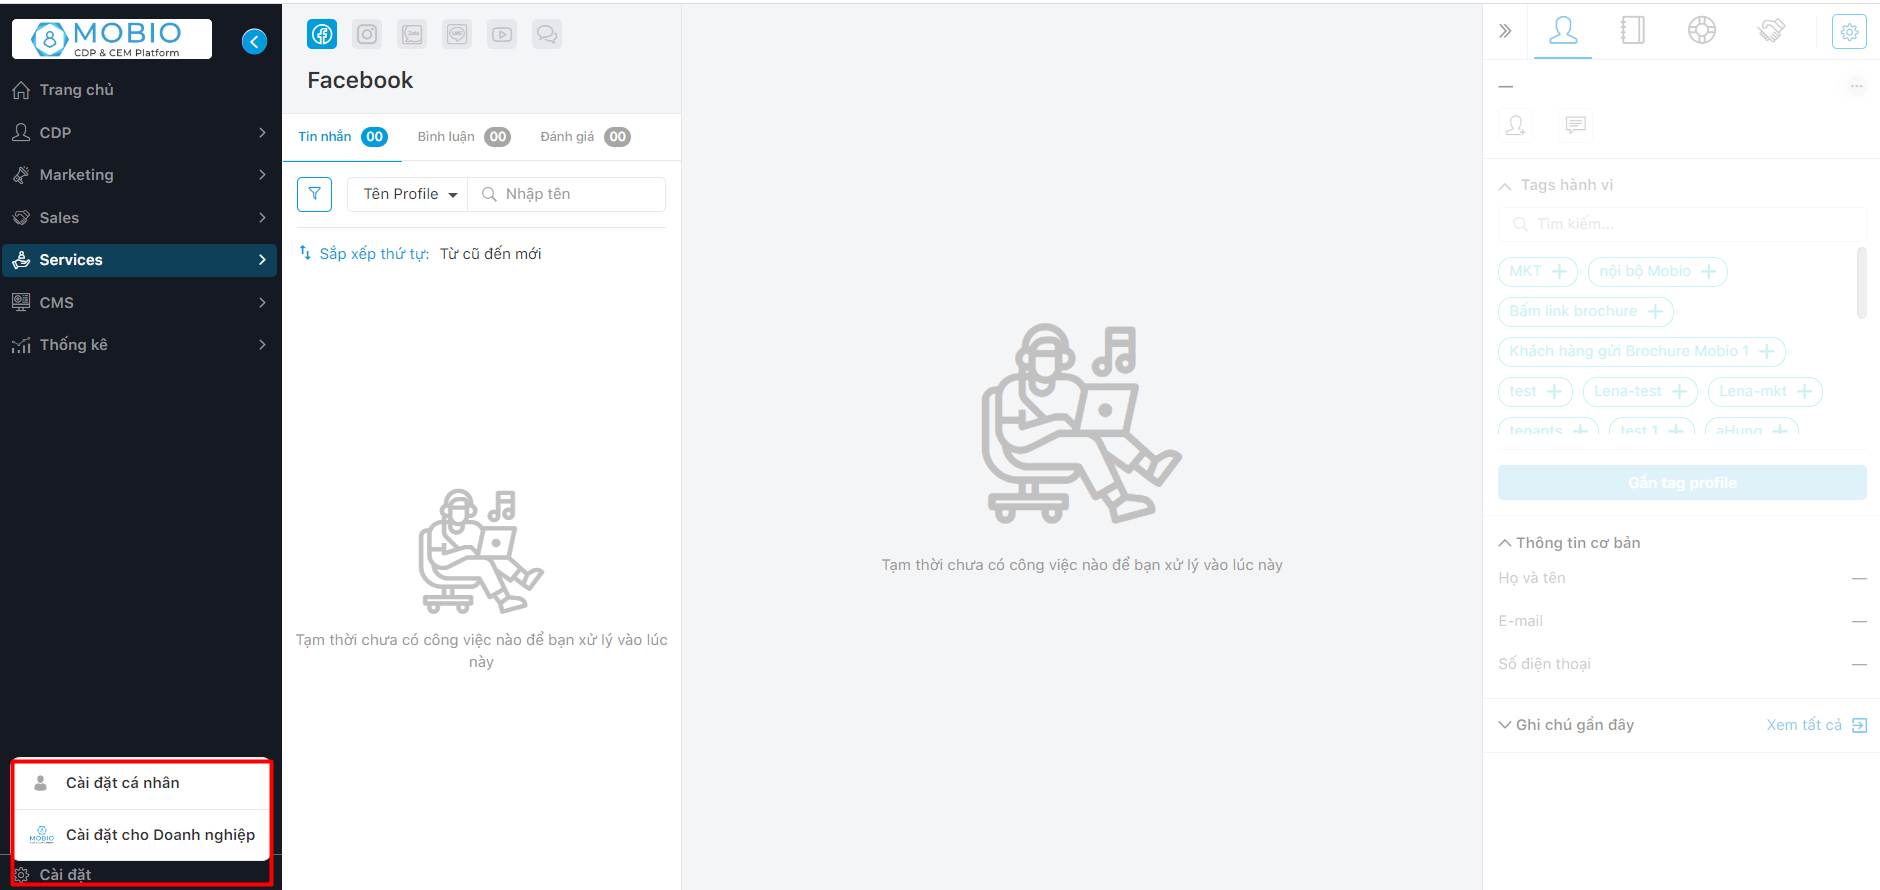Open the notebook tab icon in right panel

[1632, 30]
